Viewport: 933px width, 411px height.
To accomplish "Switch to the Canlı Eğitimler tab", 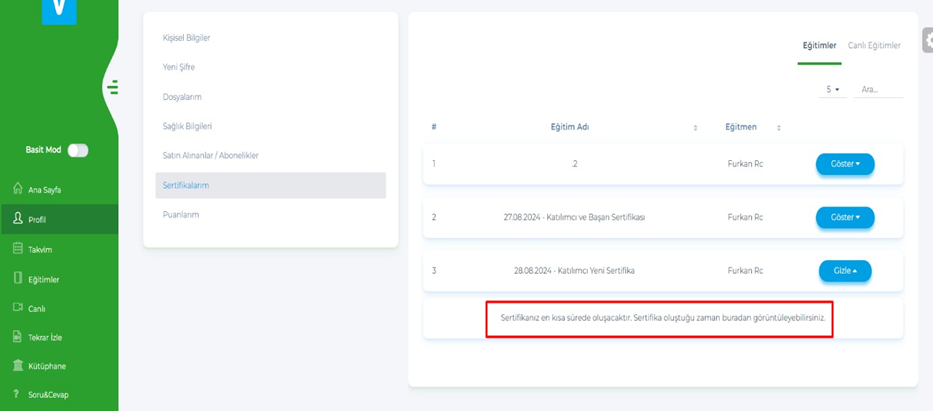I will [874, 46].
